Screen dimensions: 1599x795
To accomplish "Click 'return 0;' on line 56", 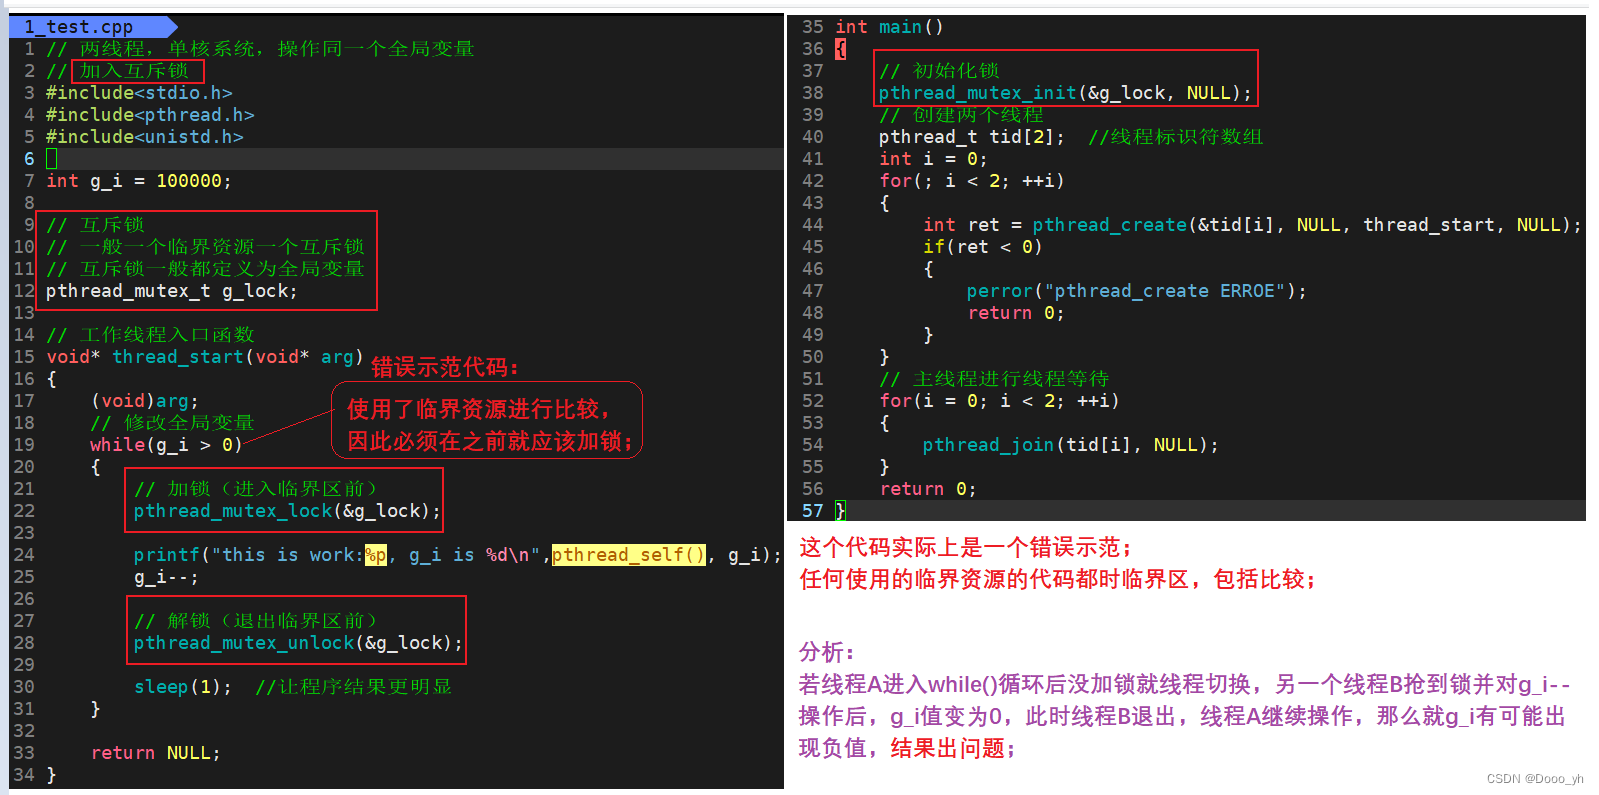I will 927,489.
